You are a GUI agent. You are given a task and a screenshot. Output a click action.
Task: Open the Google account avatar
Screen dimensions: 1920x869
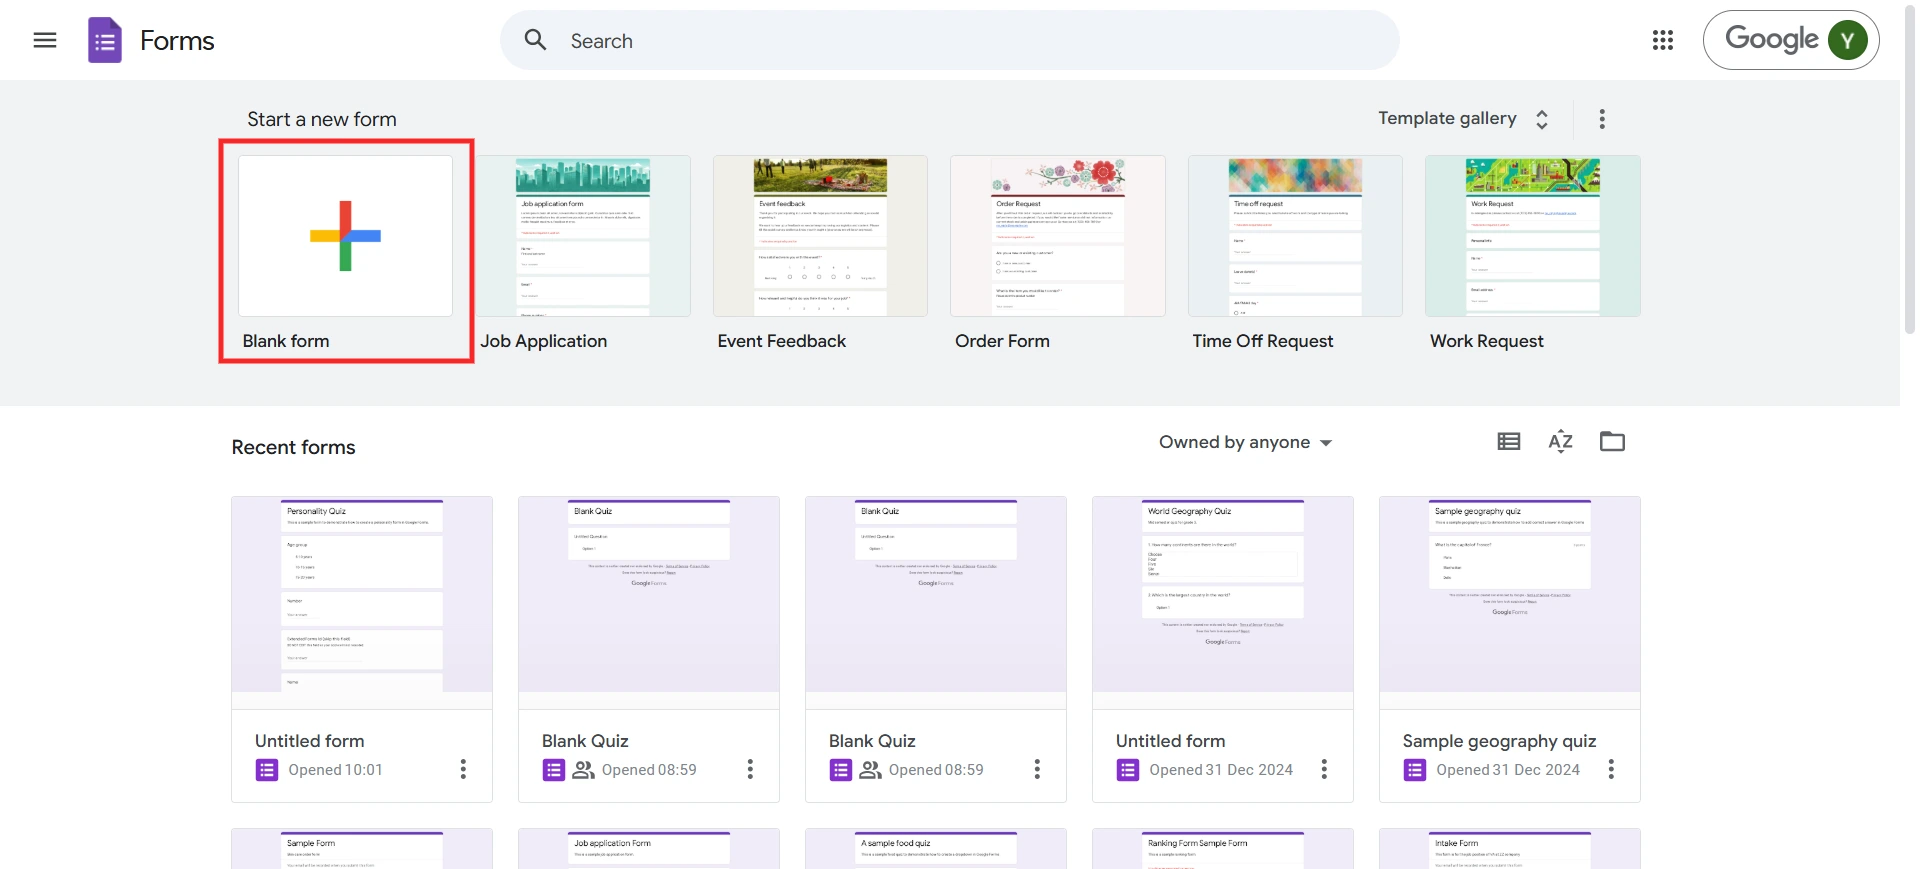(x=1847, y=40)
